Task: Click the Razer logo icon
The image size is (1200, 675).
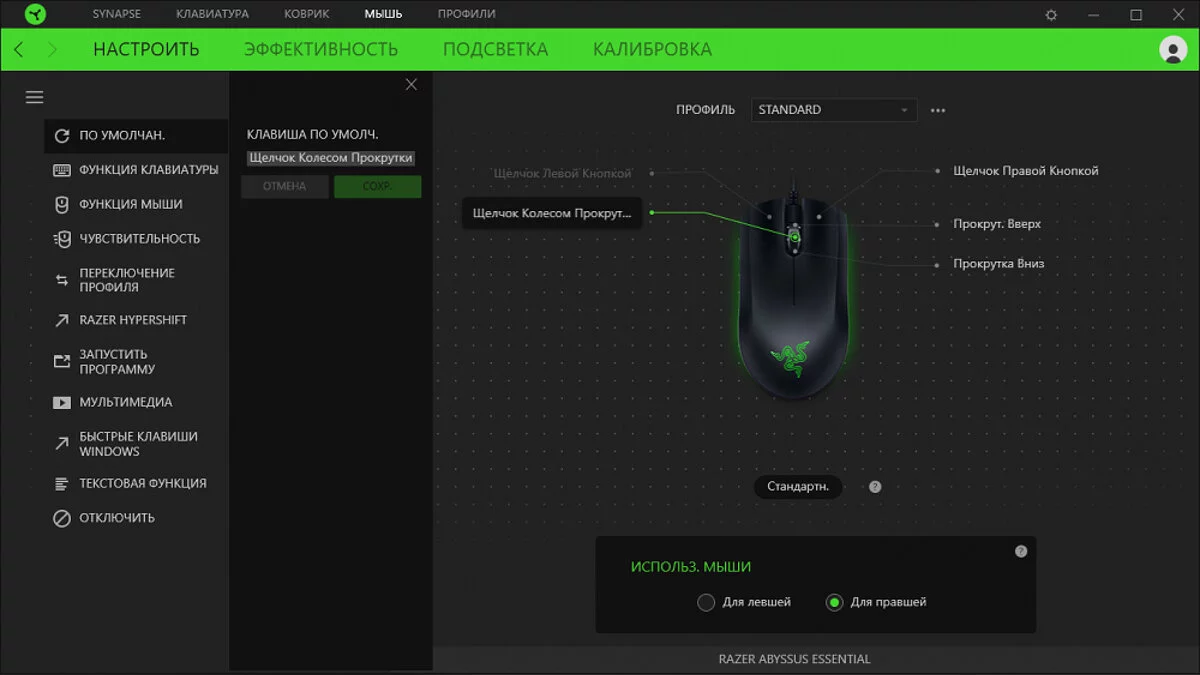Action: point(34,14)
